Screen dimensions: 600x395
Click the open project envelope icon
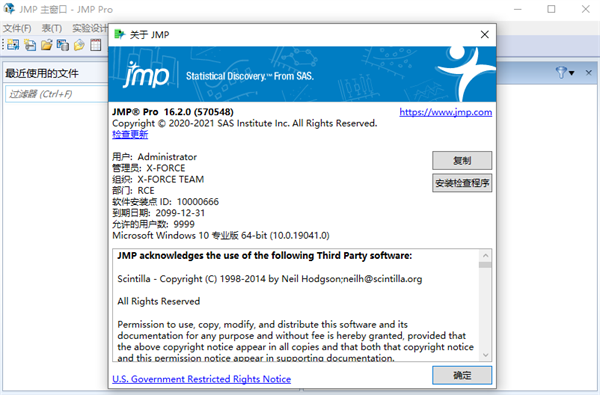[79, 45]
